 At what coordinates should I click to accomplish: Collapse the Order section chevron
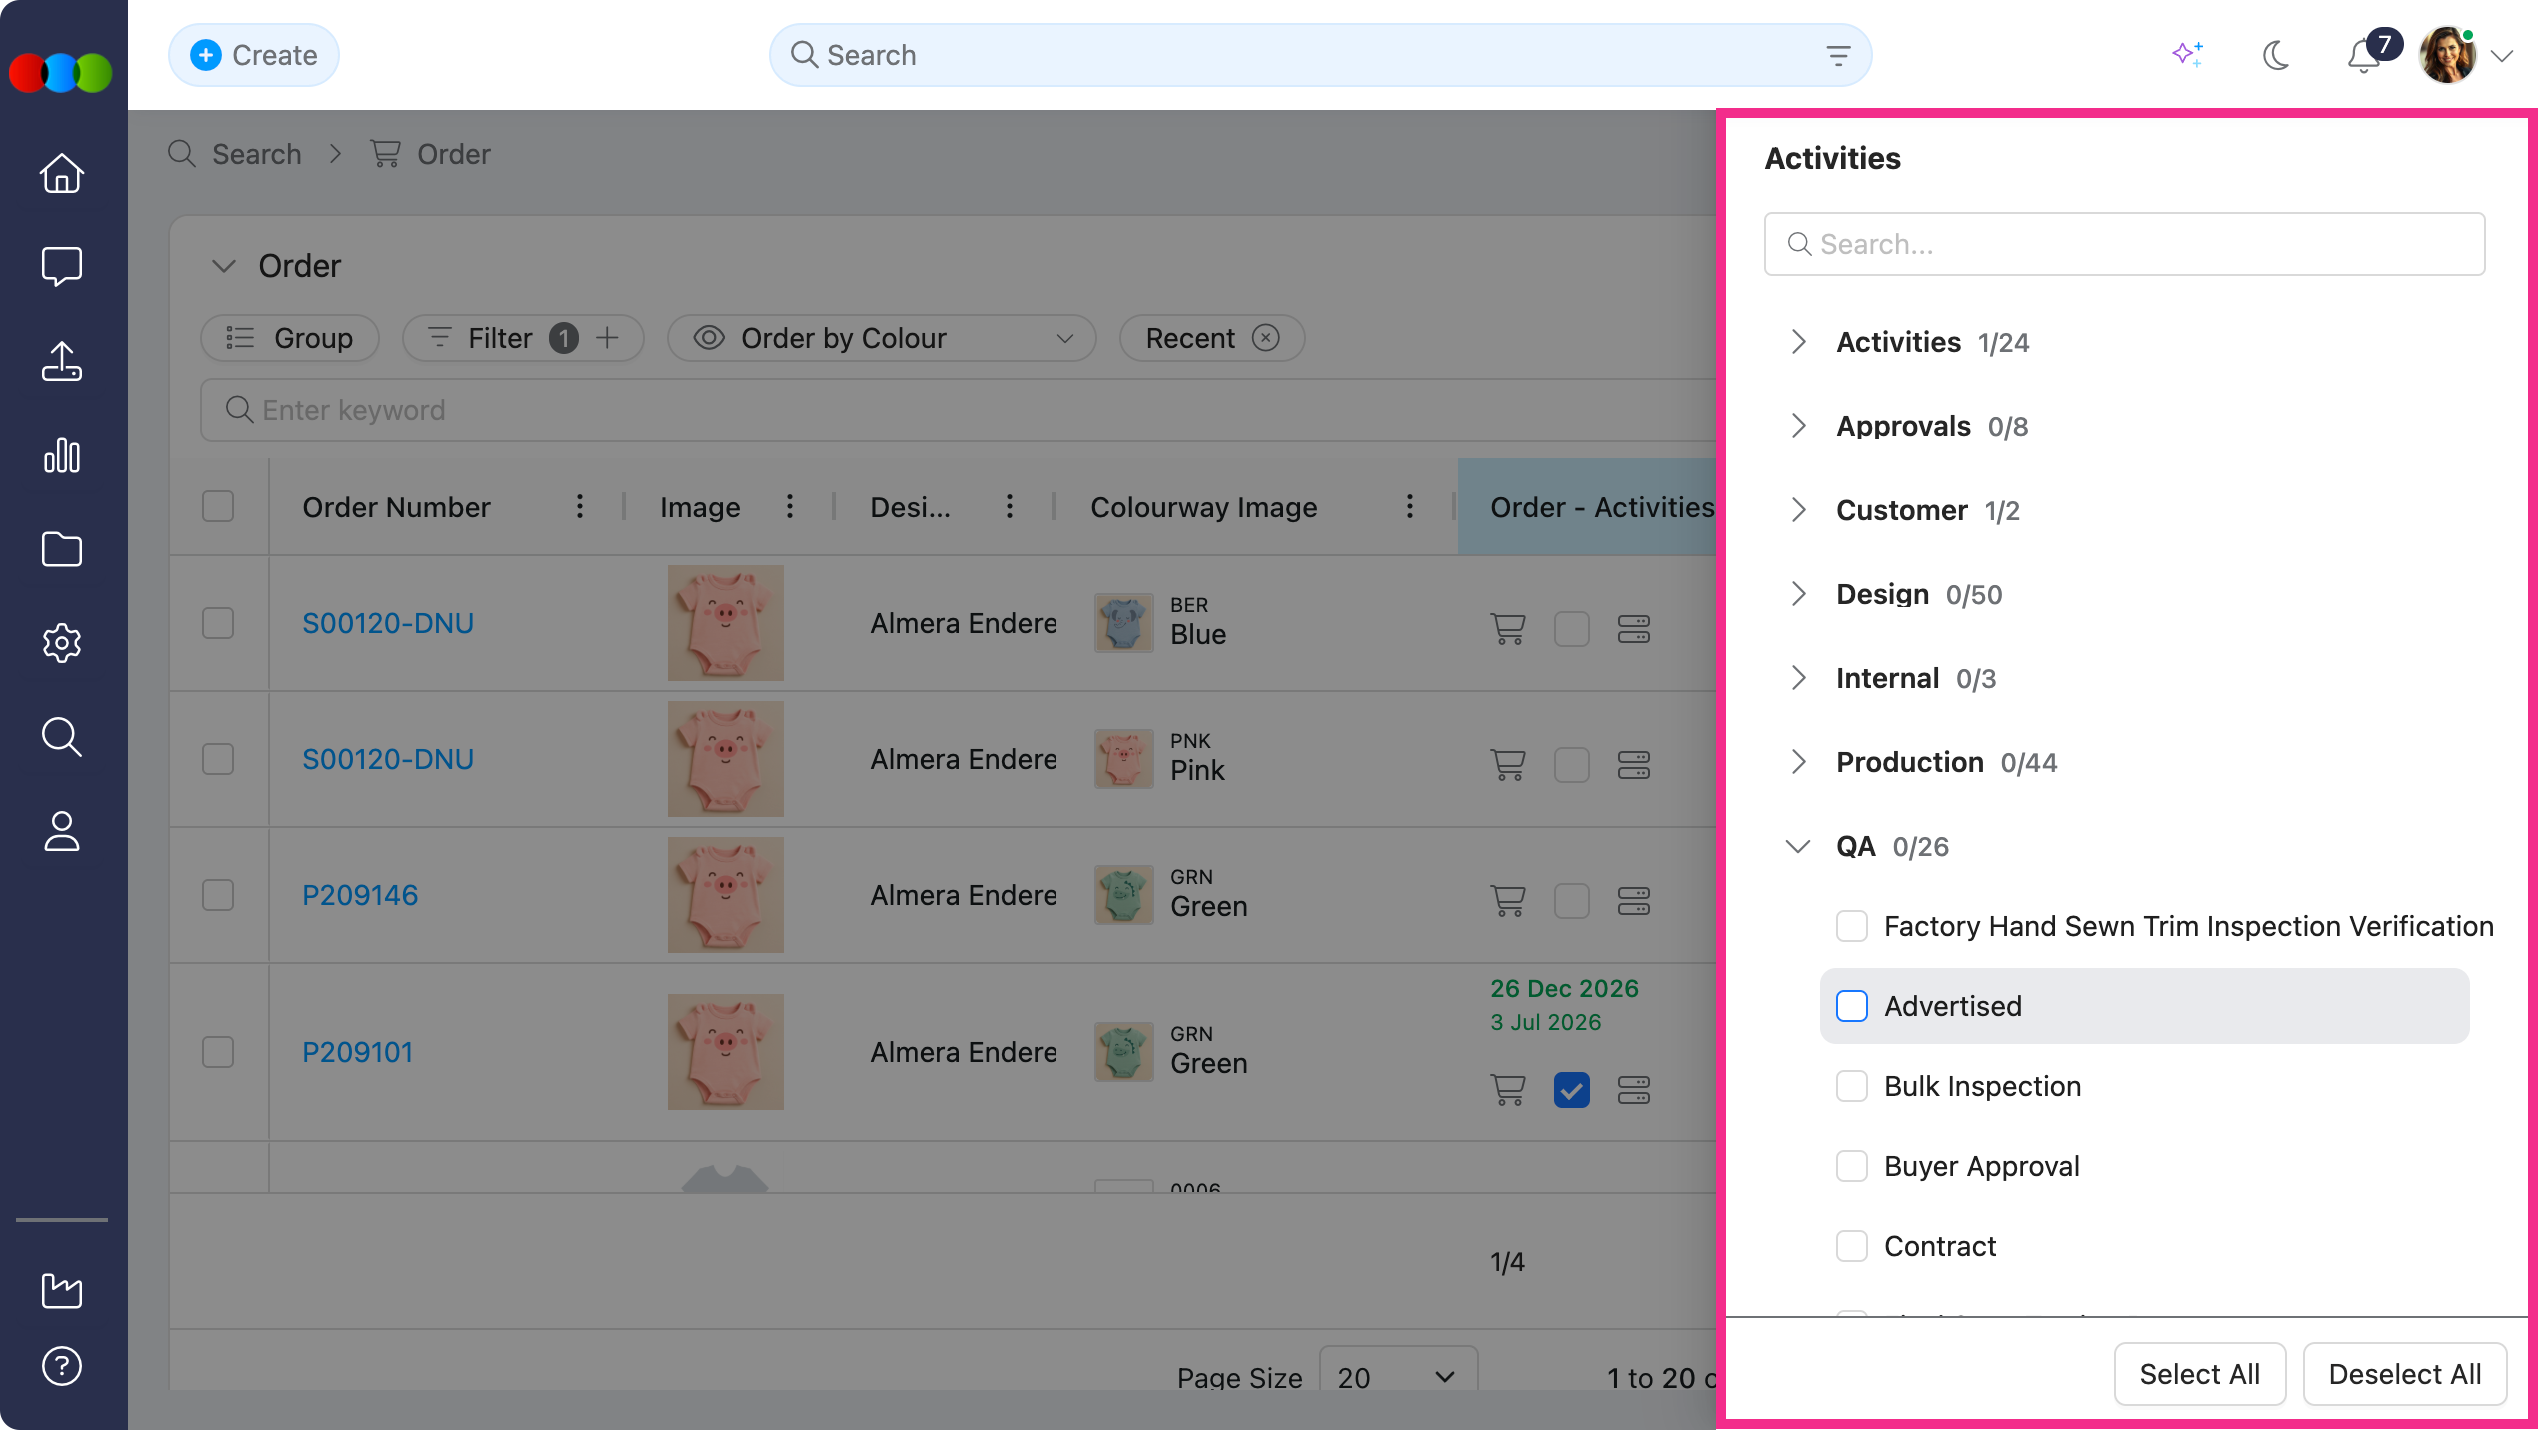pyautogui.click(x=224, y=266)
